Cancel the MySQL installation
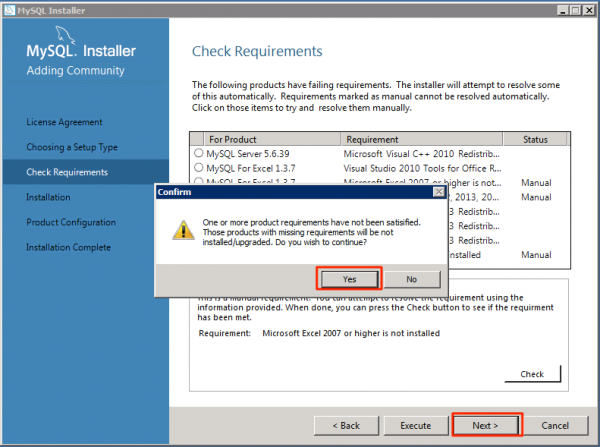600x447 pixels. [x=555, y=425]
